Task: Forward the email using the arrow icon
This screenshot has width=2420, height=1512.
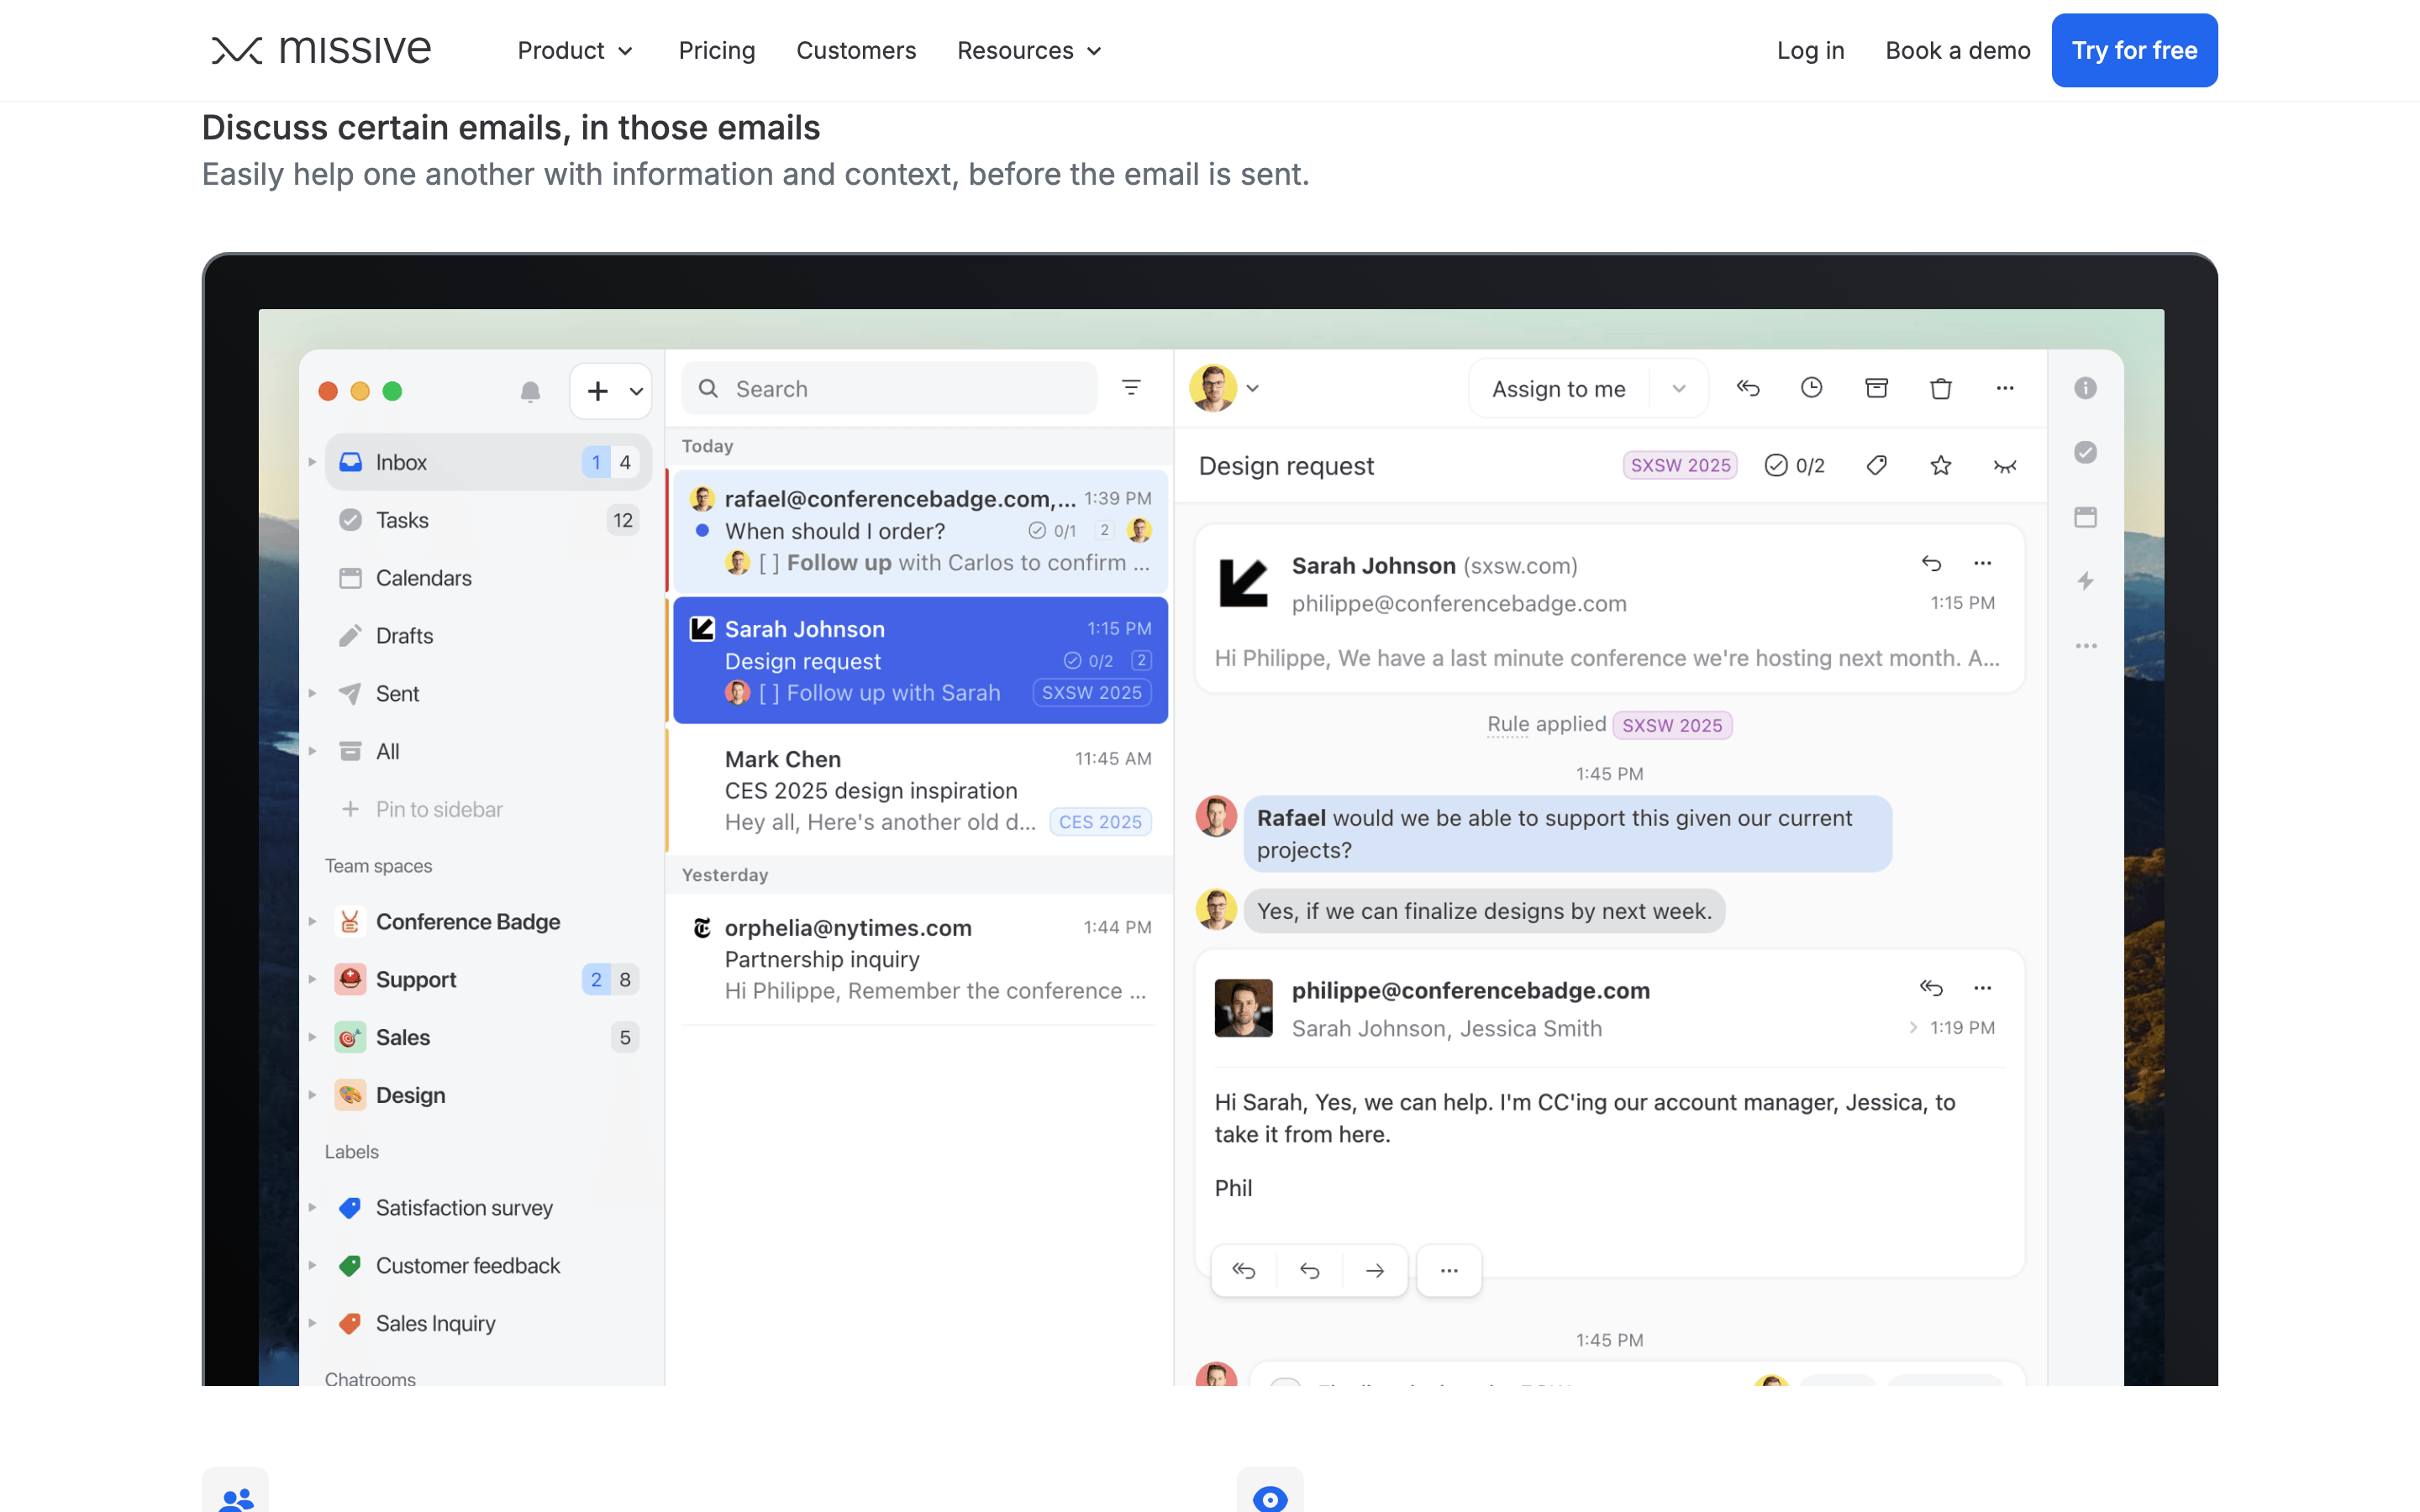Action: 1374,1270
